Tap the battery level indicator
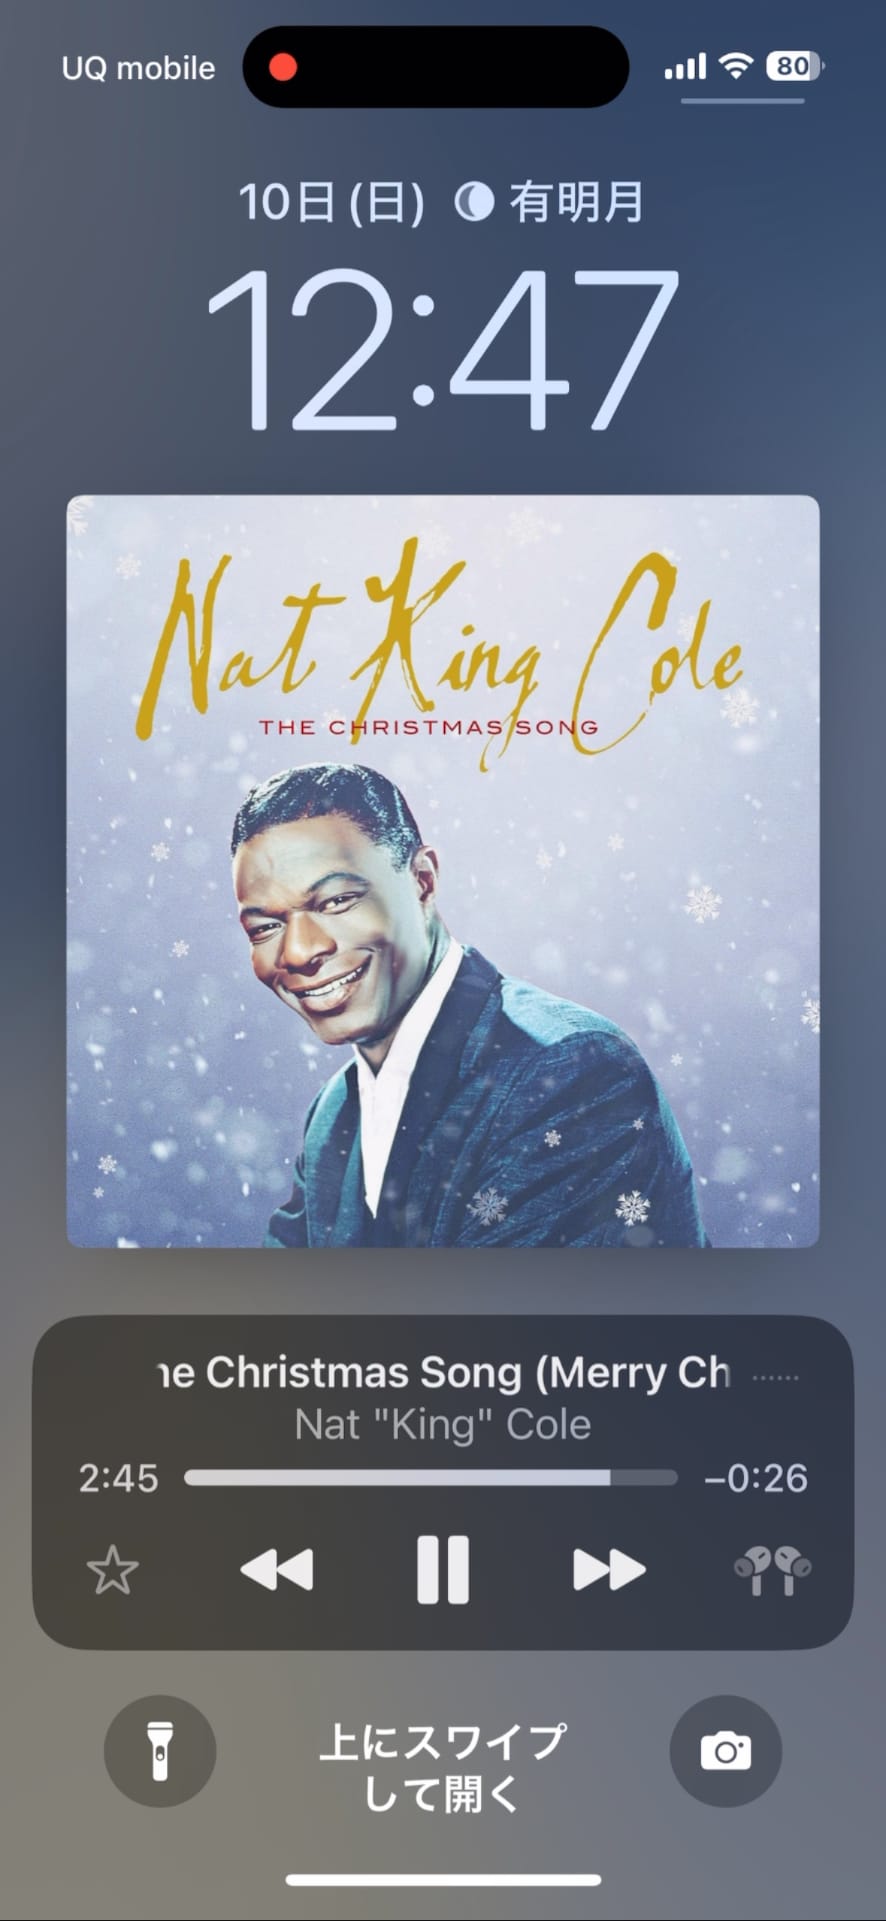 click(794, 66)
